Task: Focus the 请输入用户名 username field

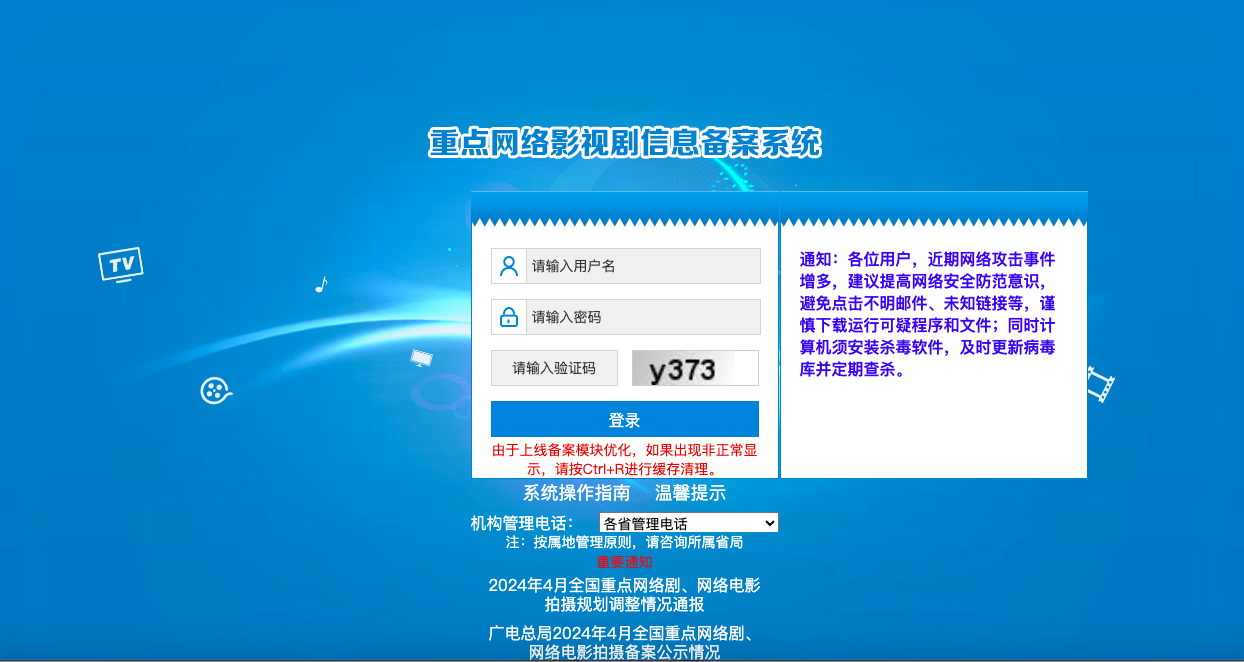Action: pyautogui.click(x=642, y=266)
